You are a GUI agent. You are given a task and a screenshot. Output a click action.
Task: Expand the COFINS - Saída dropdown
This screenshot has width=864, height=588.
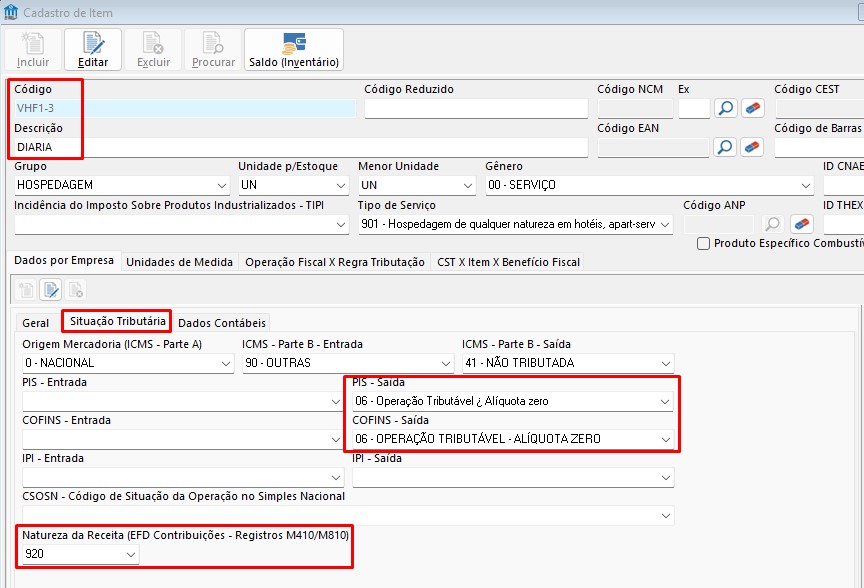tap(666, 440)
